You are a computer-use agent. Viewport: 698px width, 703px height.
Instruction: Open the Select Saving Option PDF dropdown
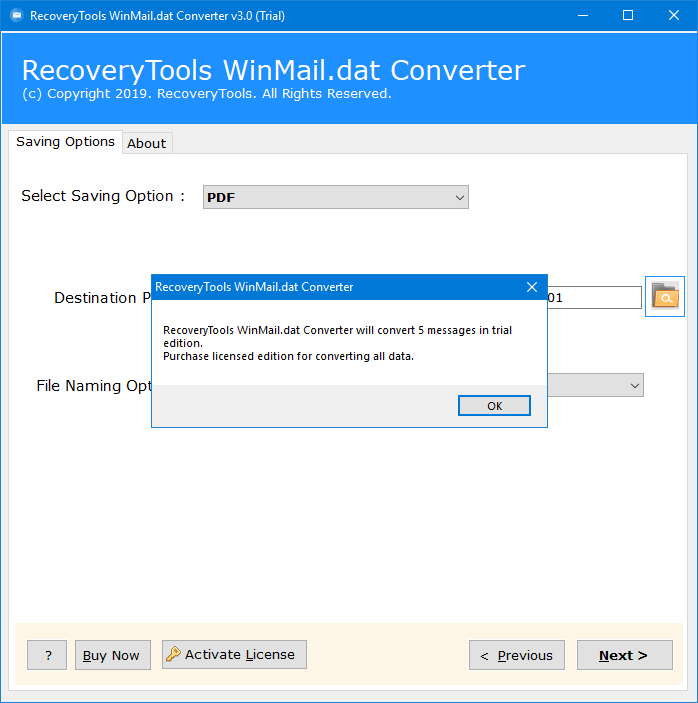pyautogui.click(x=335, y=197)
